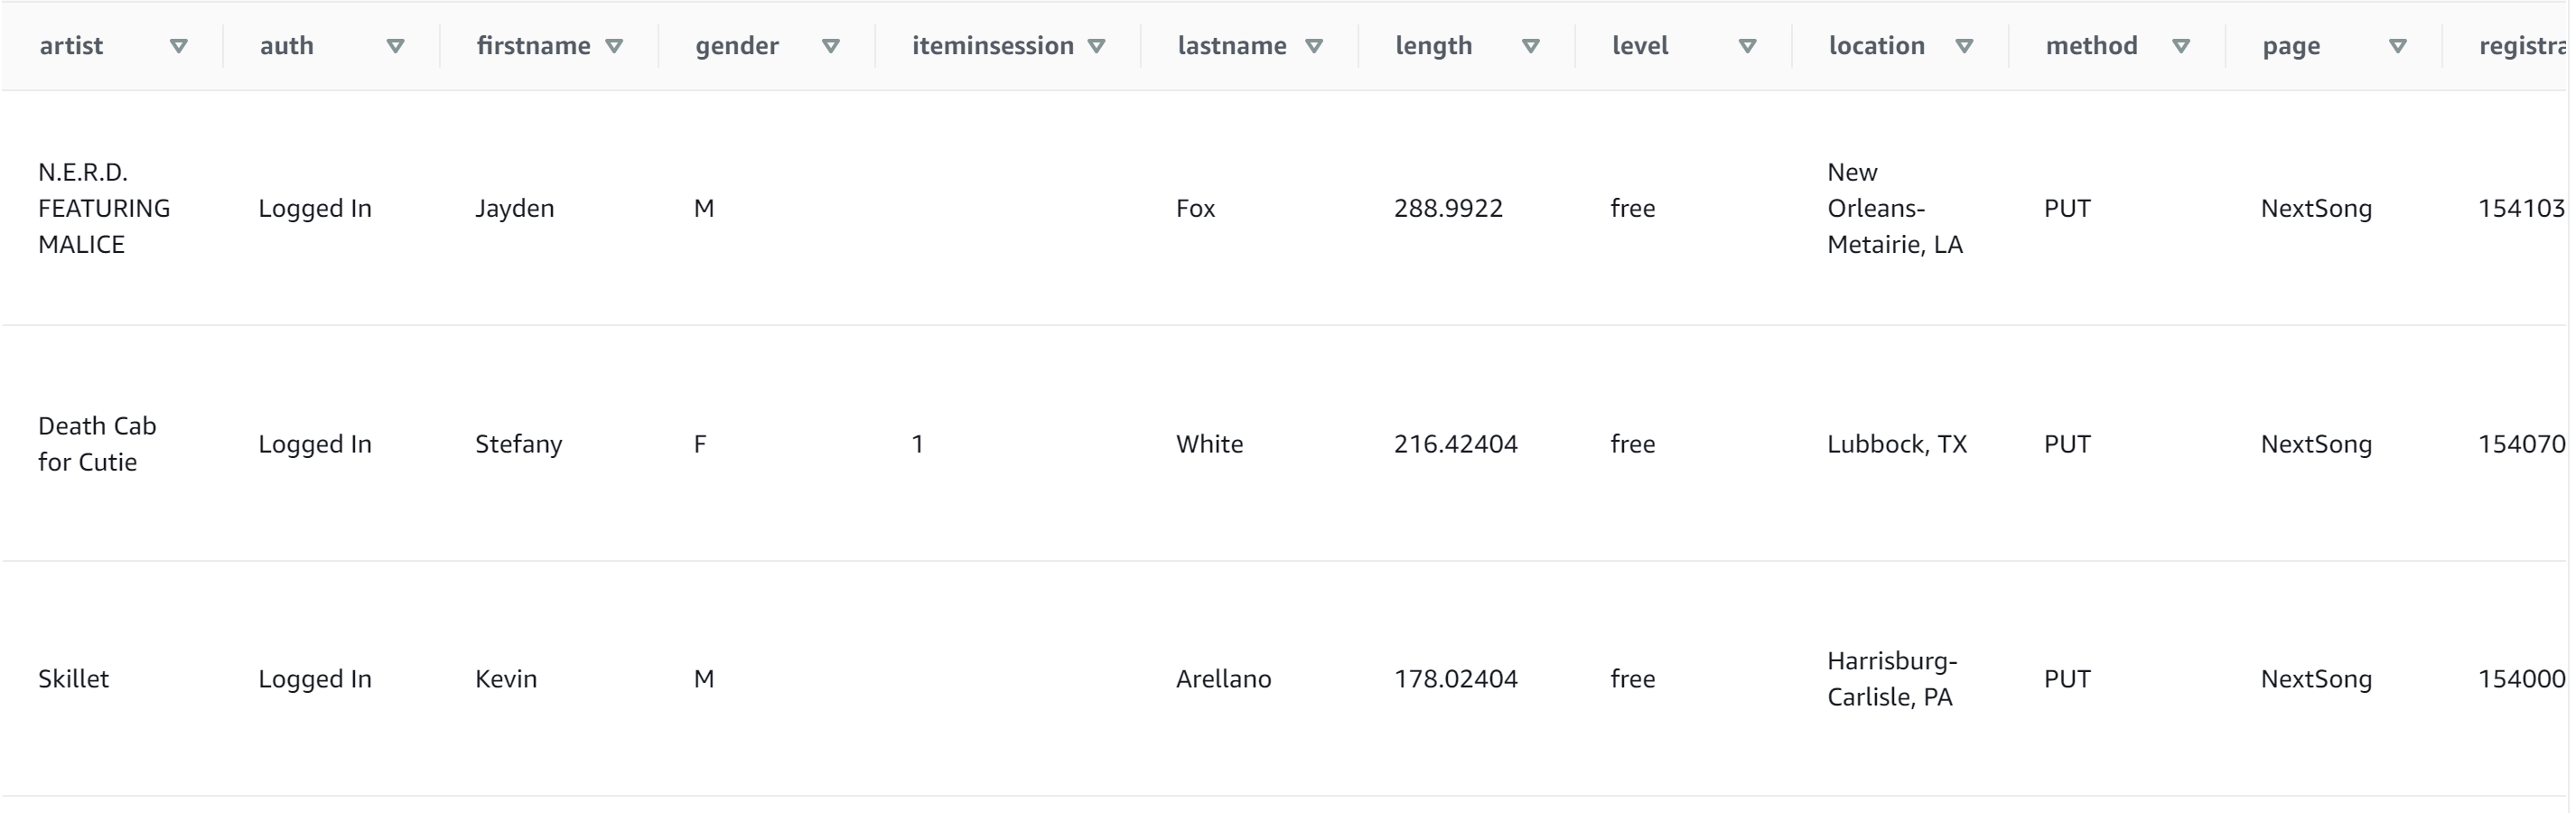2576x813 pixels.
Task: Click the NextSong page value for Kevin
Action: coord(2317,678)
